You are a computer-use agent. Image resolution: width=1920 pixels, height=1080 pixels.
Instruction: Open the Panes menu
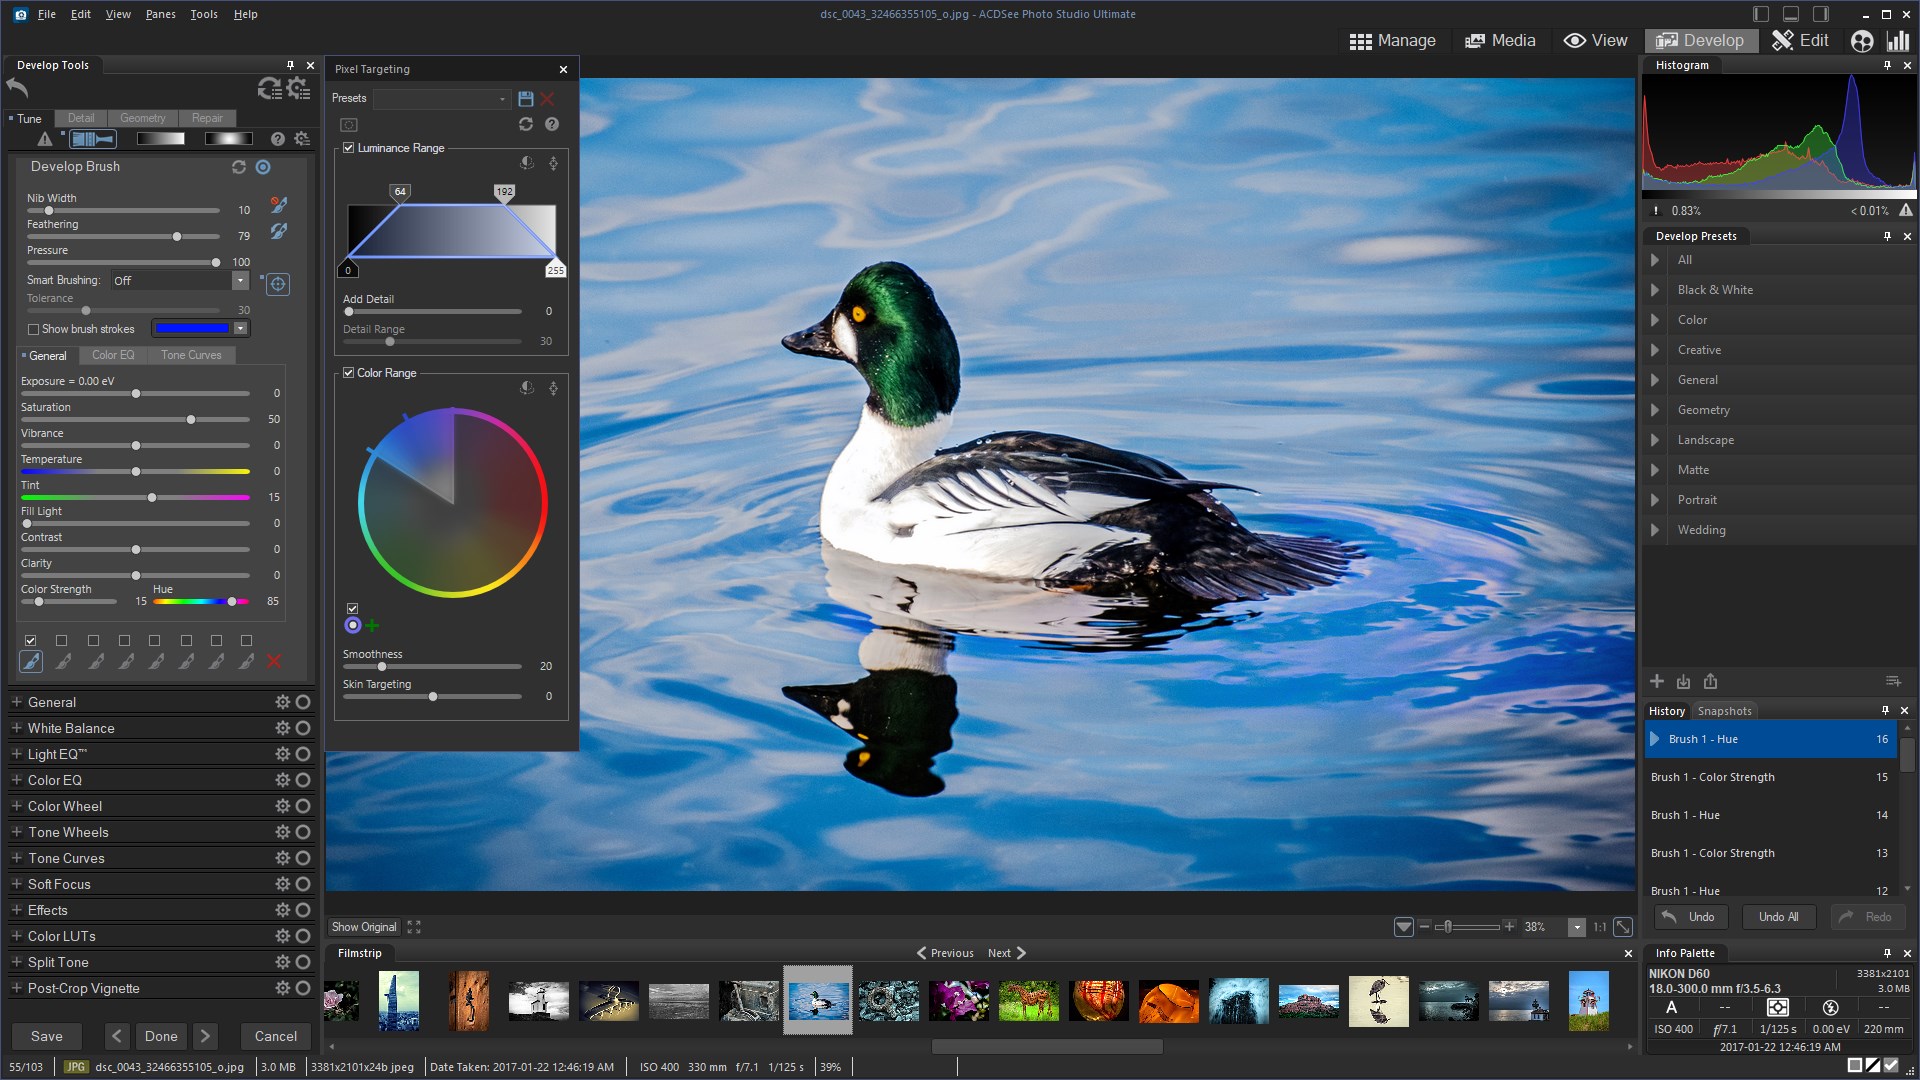tap(160, 14)
